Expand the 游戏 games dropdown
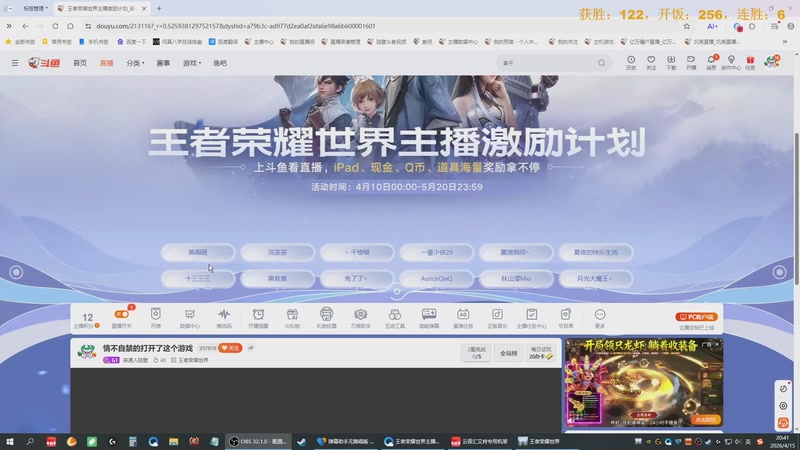Image resolution: width=800 pixels, height=450 pixels. pos(192,63)
